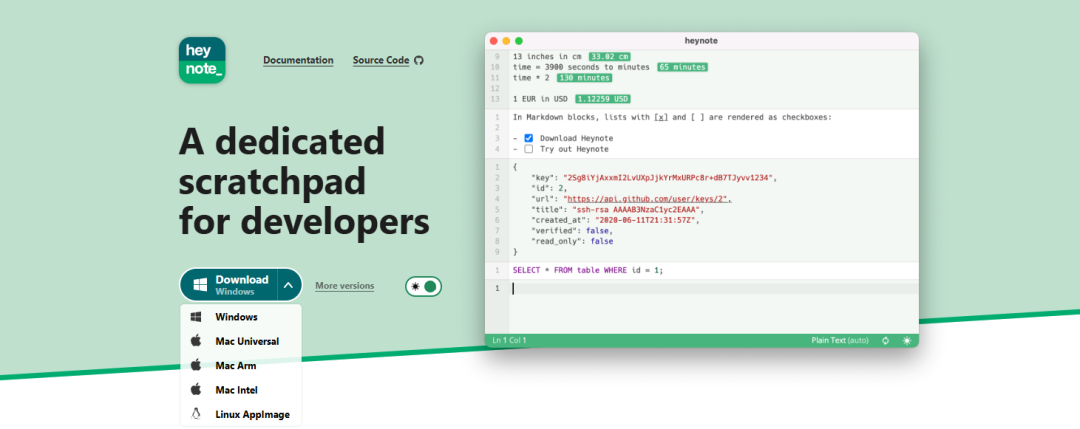Click the Windows logo on the Download button
Screen dimensions: 1080x429
pos(200,284)
